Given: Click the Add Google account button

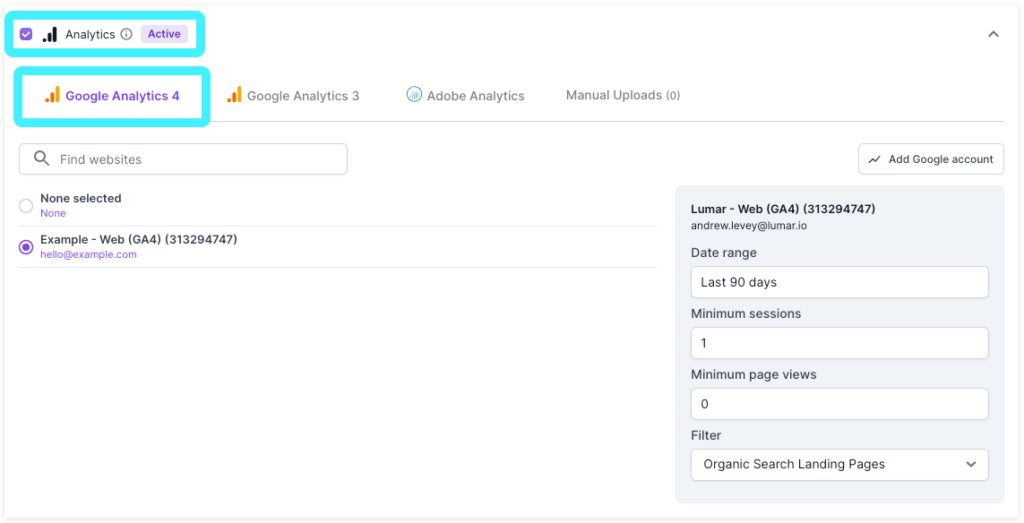Looking at the screenshot, I should (930, 159).
